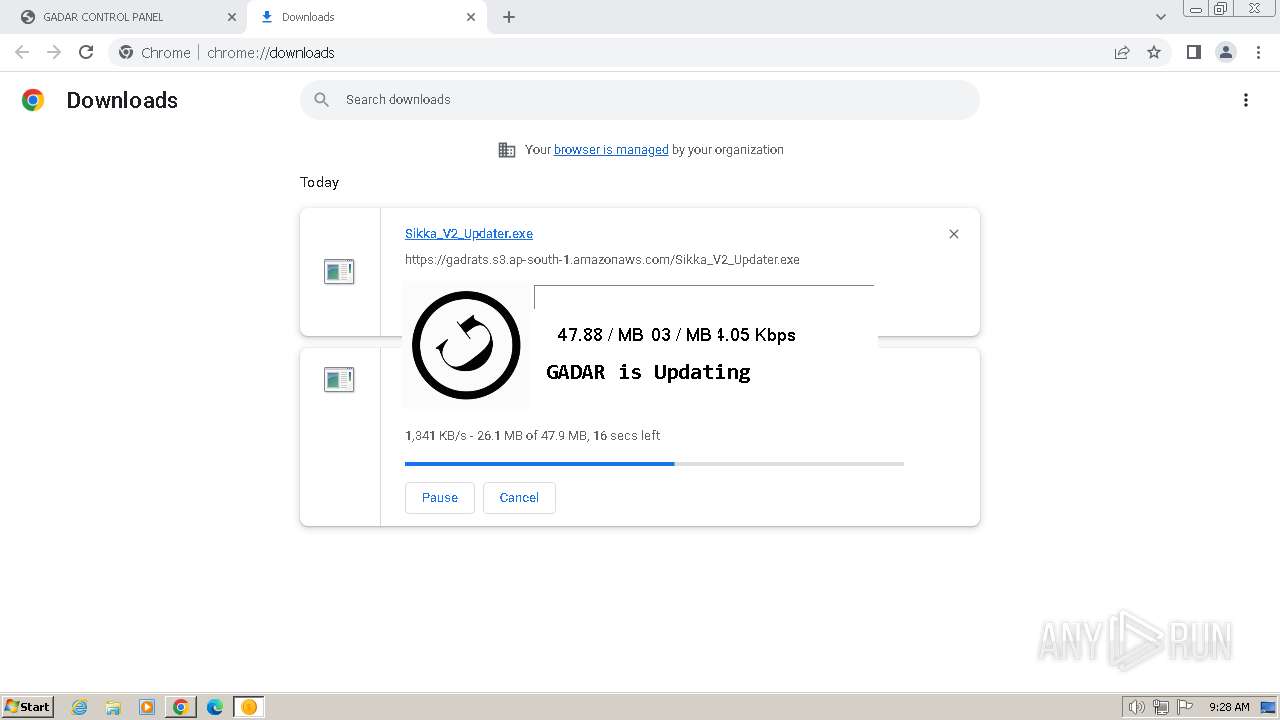Open a new browser tab
The height and width of the screenshot is (720, 1280).
[509, 17]
